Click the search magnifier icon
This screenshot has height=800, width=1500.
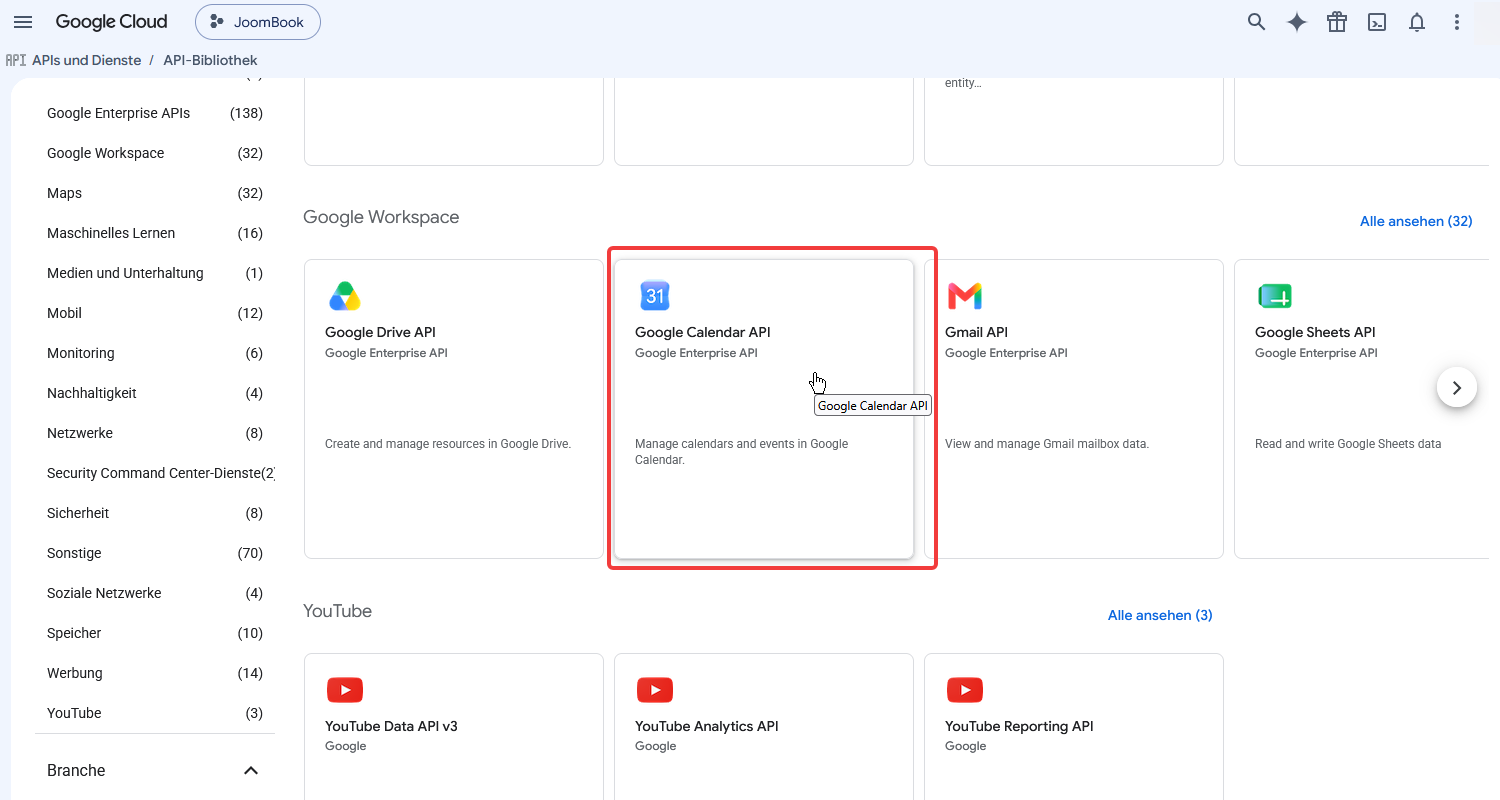tap(1257, 22)
